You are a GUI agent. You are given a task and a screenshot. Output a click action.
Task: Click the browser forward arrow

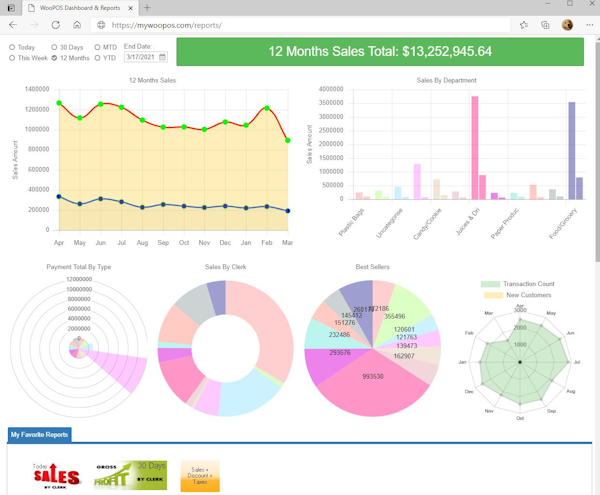pyautogui.click(x=34, y=25)
